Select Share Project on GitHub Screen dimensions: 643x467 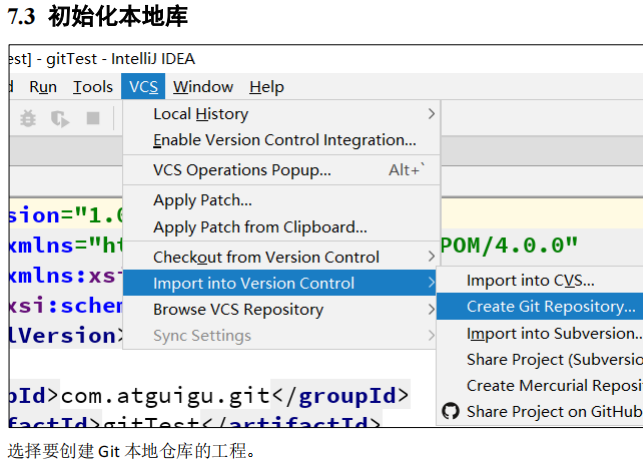(540, 411)
